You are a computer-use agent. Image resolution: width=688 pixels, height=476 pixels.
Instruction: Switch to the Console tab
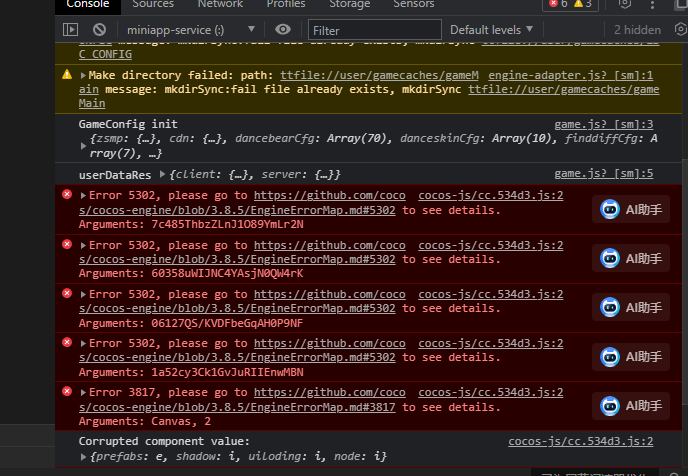pyautogui.click(x=88, y=4)
